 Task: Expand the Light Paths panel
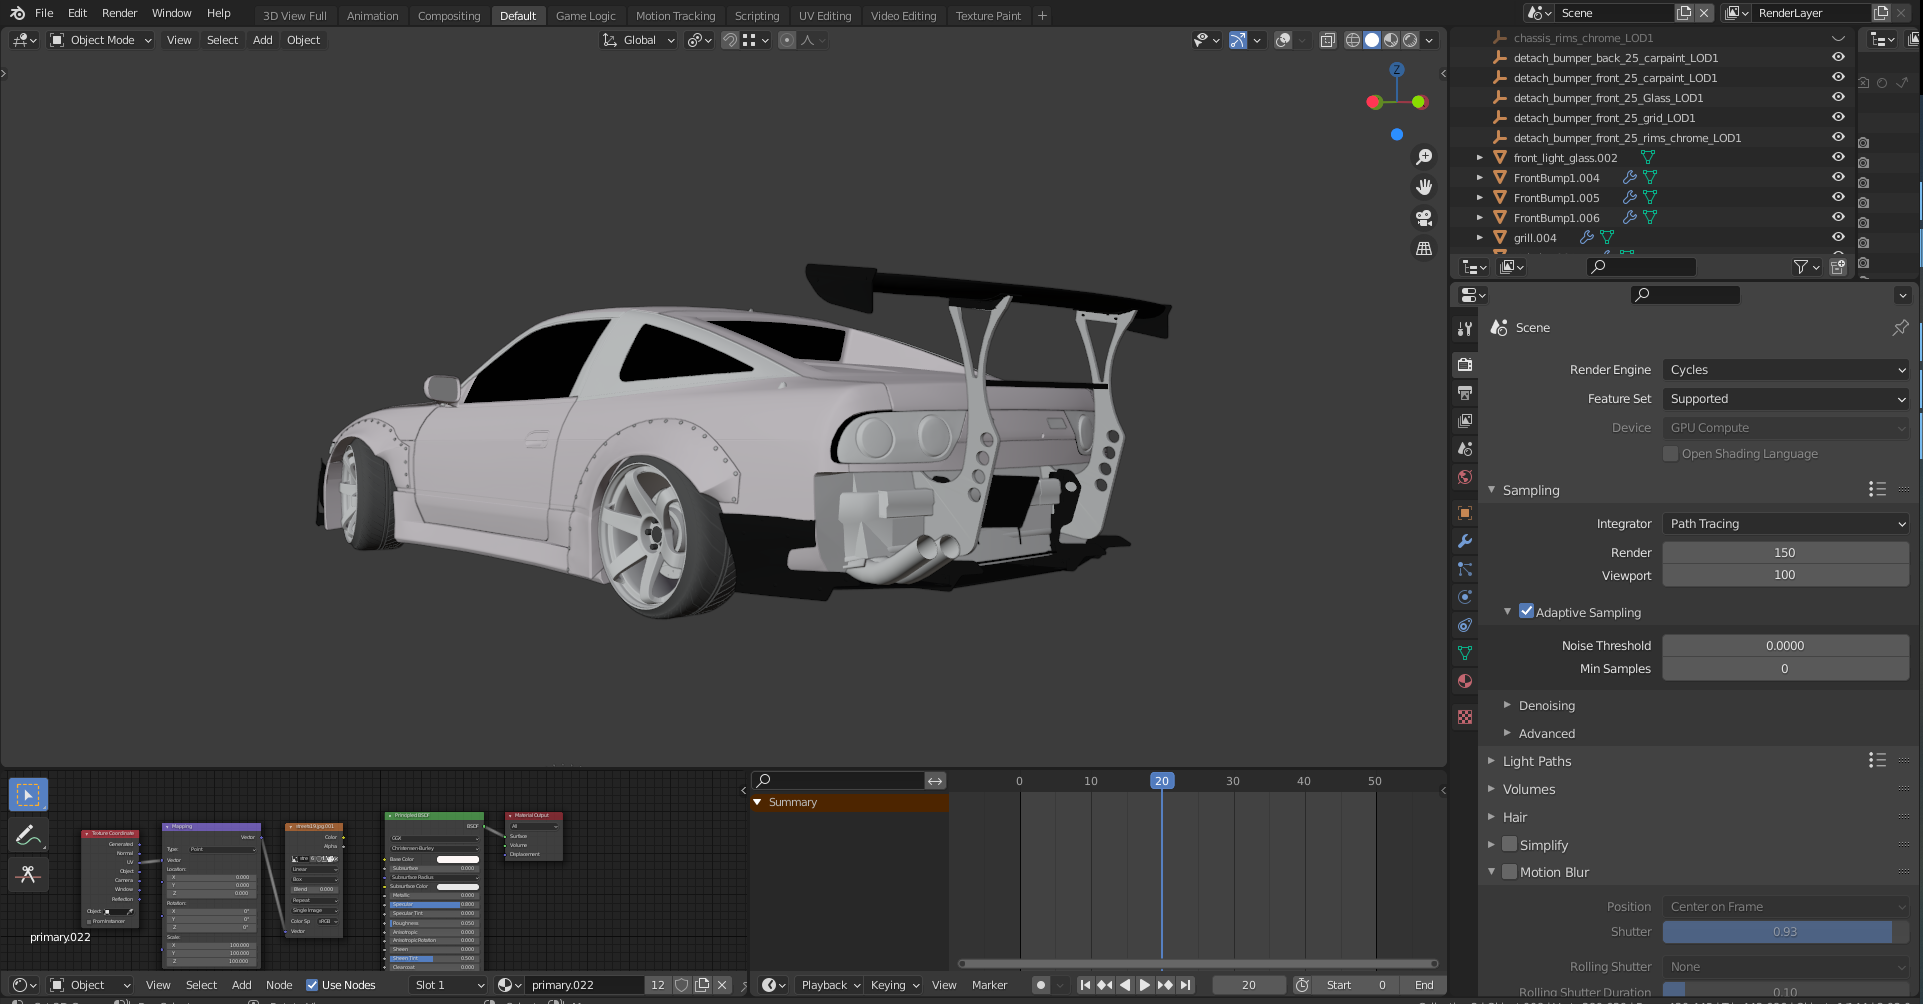tap(1537, 761)
